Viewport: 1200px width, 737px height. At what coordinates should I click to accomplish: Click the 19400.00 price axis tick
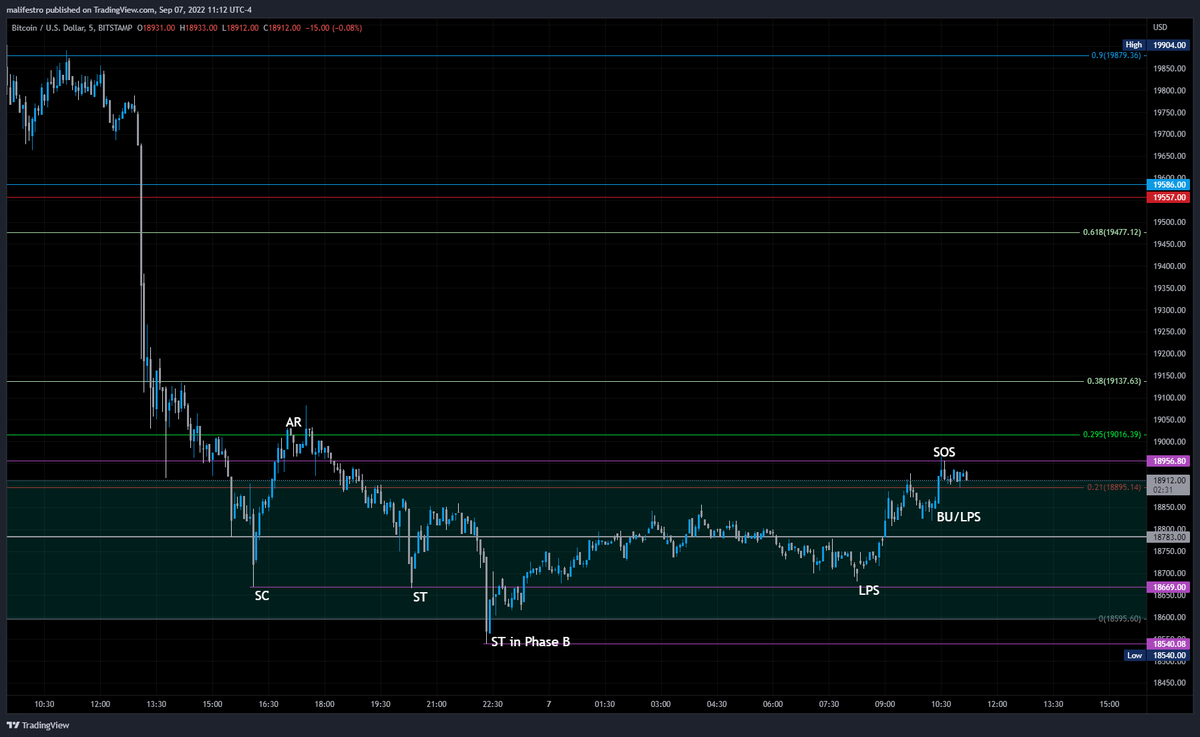[1169, 266]
